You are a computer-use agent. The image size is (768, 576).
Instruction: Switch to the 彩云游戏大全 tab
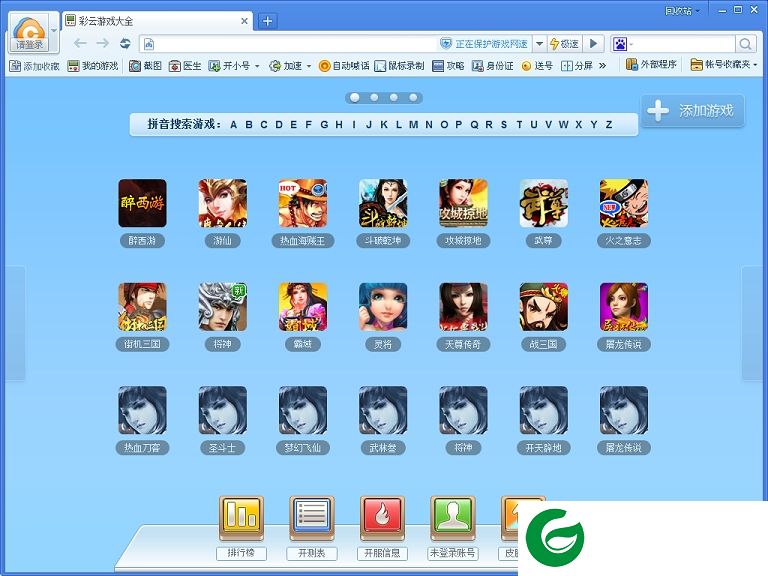click(x=157, y=21)
